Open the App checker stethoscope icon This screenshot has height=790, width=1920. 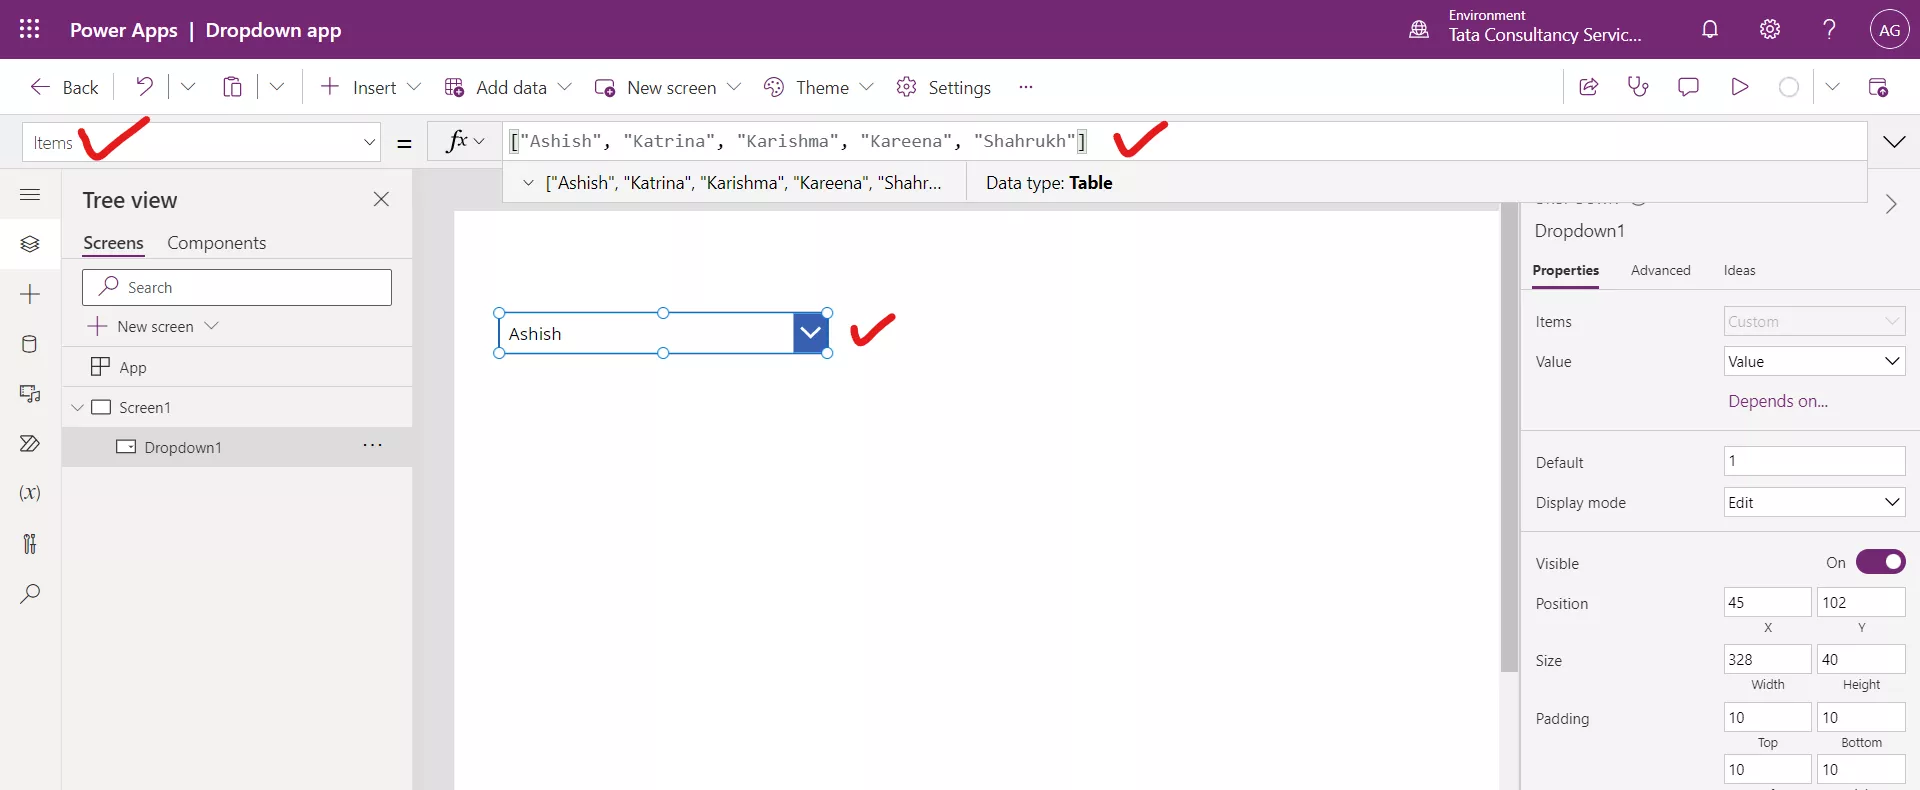tap(1638, 87)
